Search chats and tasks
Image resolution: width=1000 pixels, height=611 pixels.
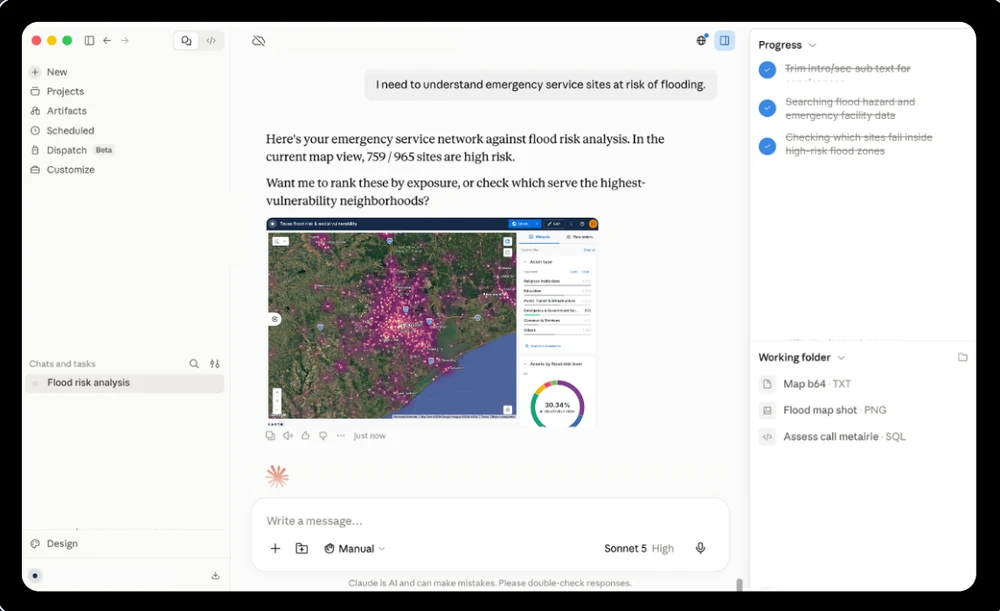point(194,364)
